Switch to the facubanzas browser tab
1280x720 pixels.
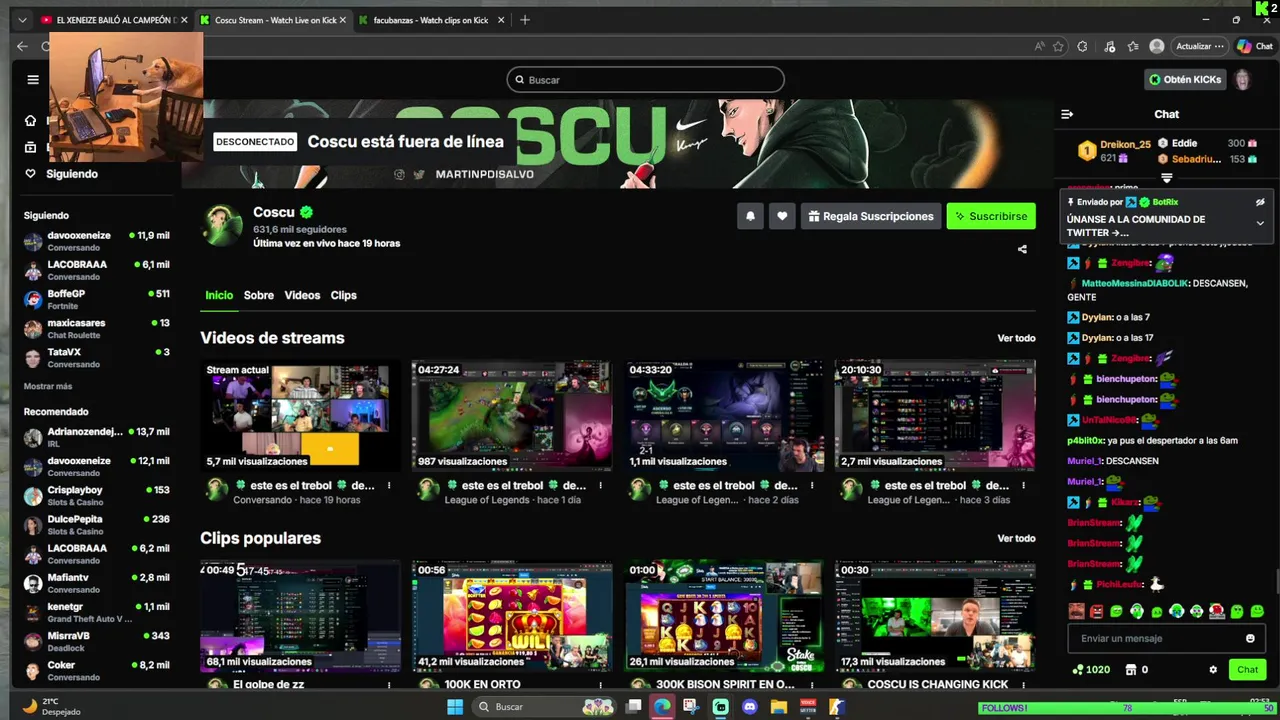click(x=431, y=20)
